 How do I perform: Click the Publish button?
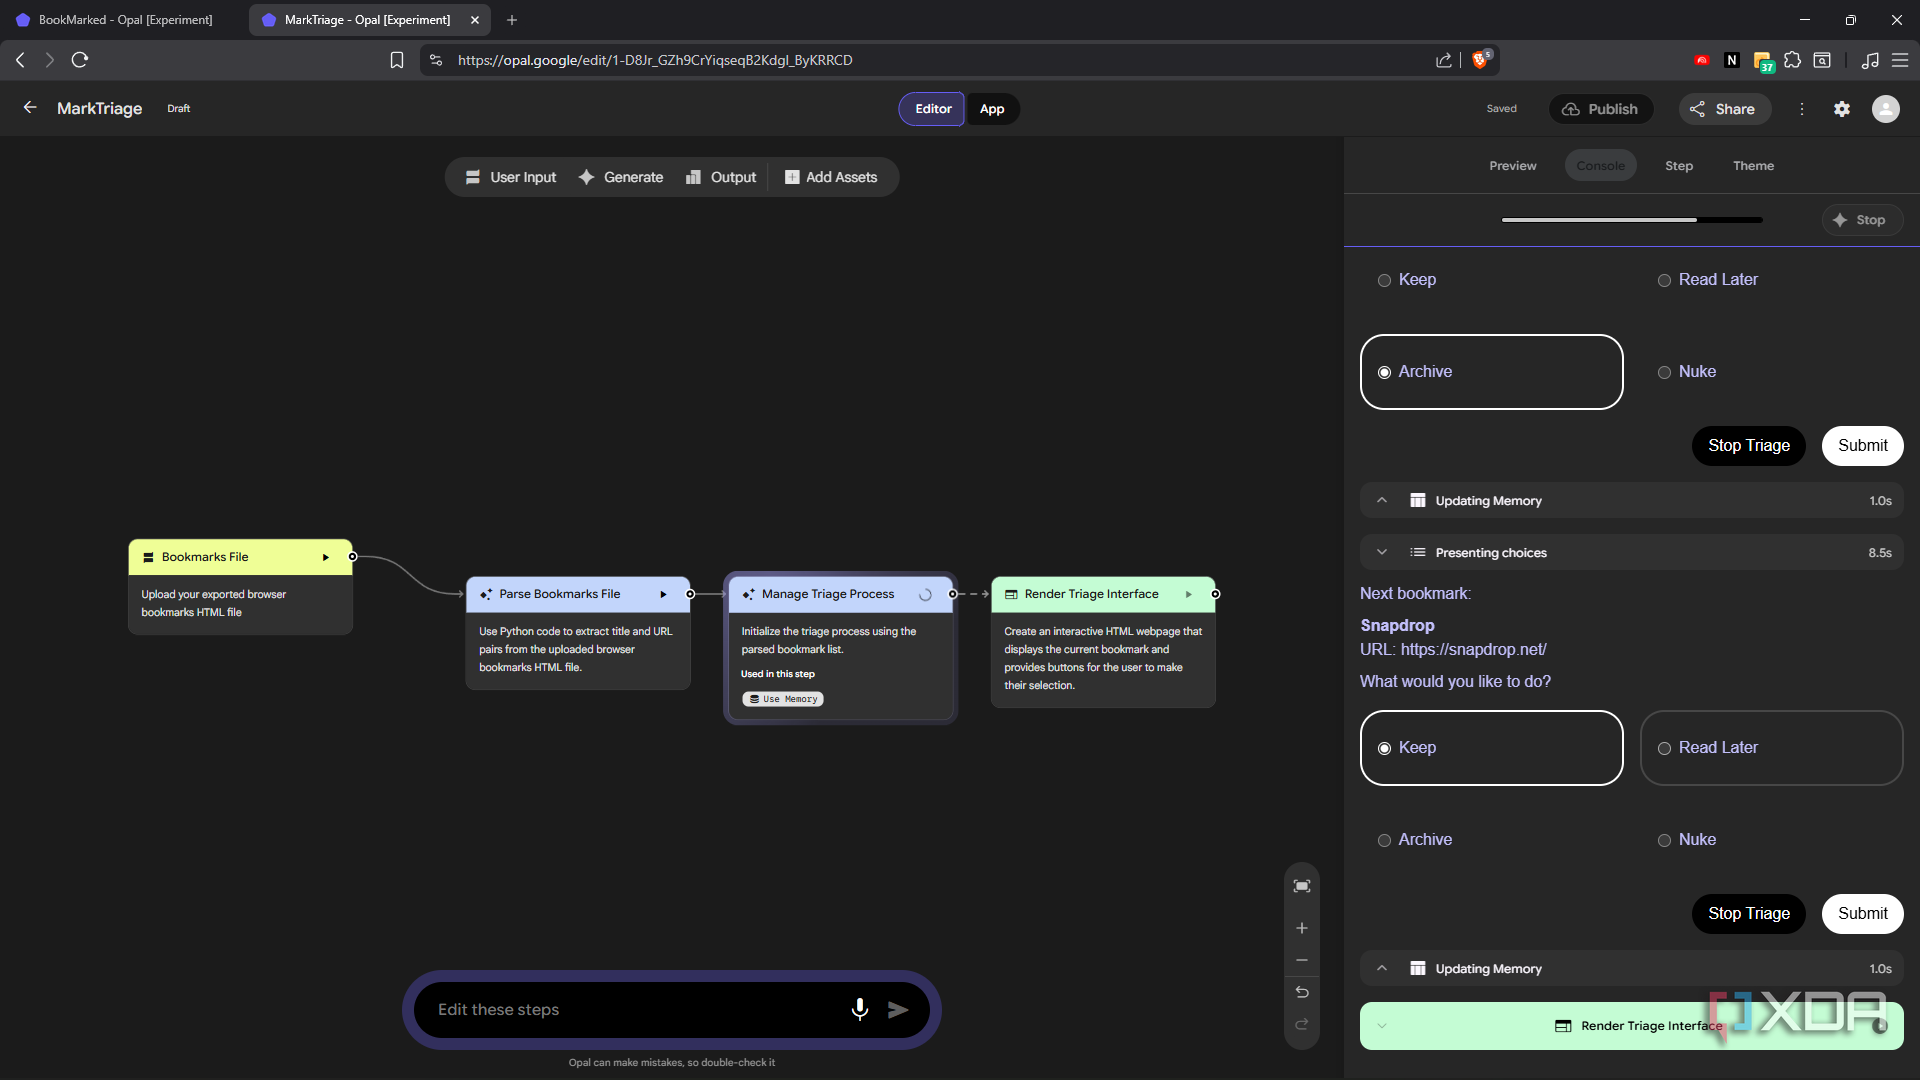coord(1600,109)
